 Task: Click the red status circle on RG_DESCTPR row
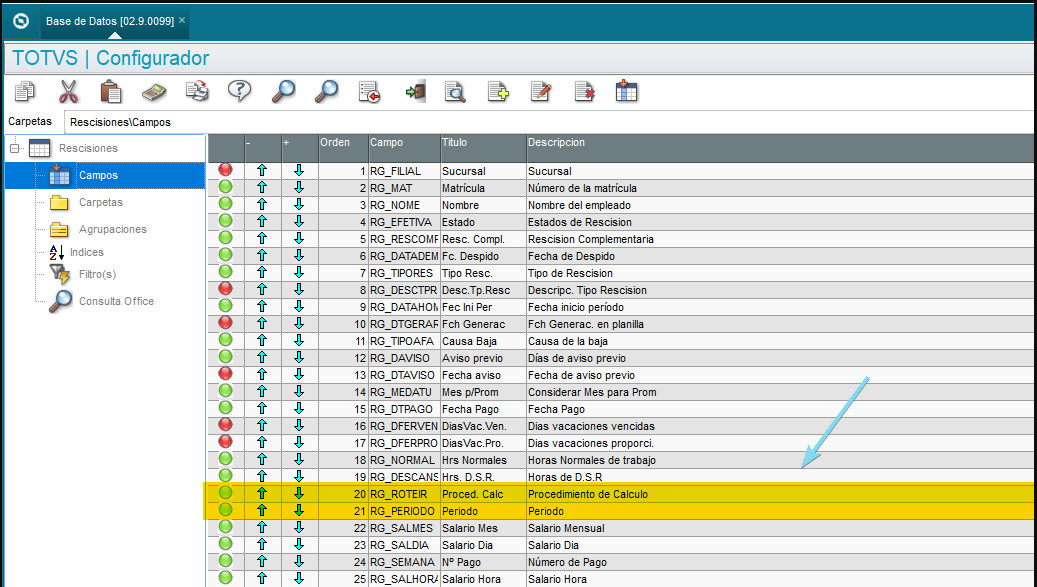pos(226,289)
